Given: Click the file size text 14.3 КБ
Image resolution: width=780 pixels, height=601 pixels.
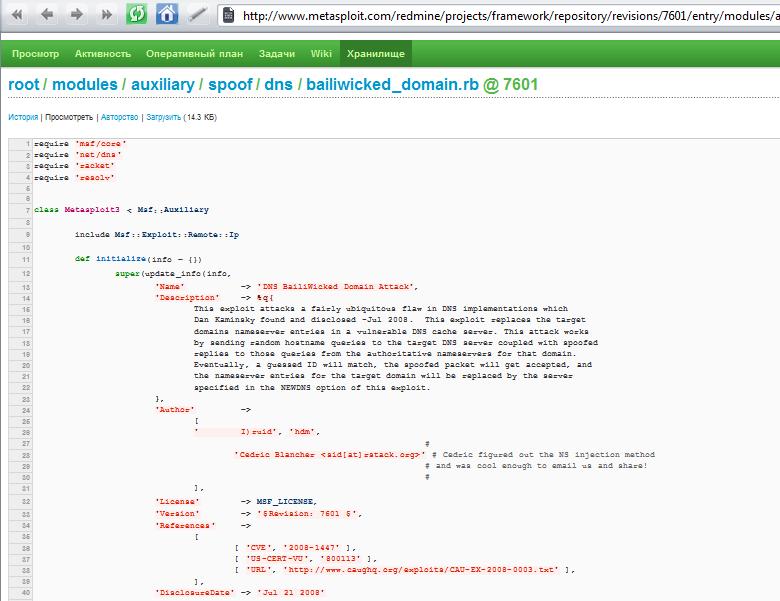Looking at the screenshot, I should click(200, 117).
